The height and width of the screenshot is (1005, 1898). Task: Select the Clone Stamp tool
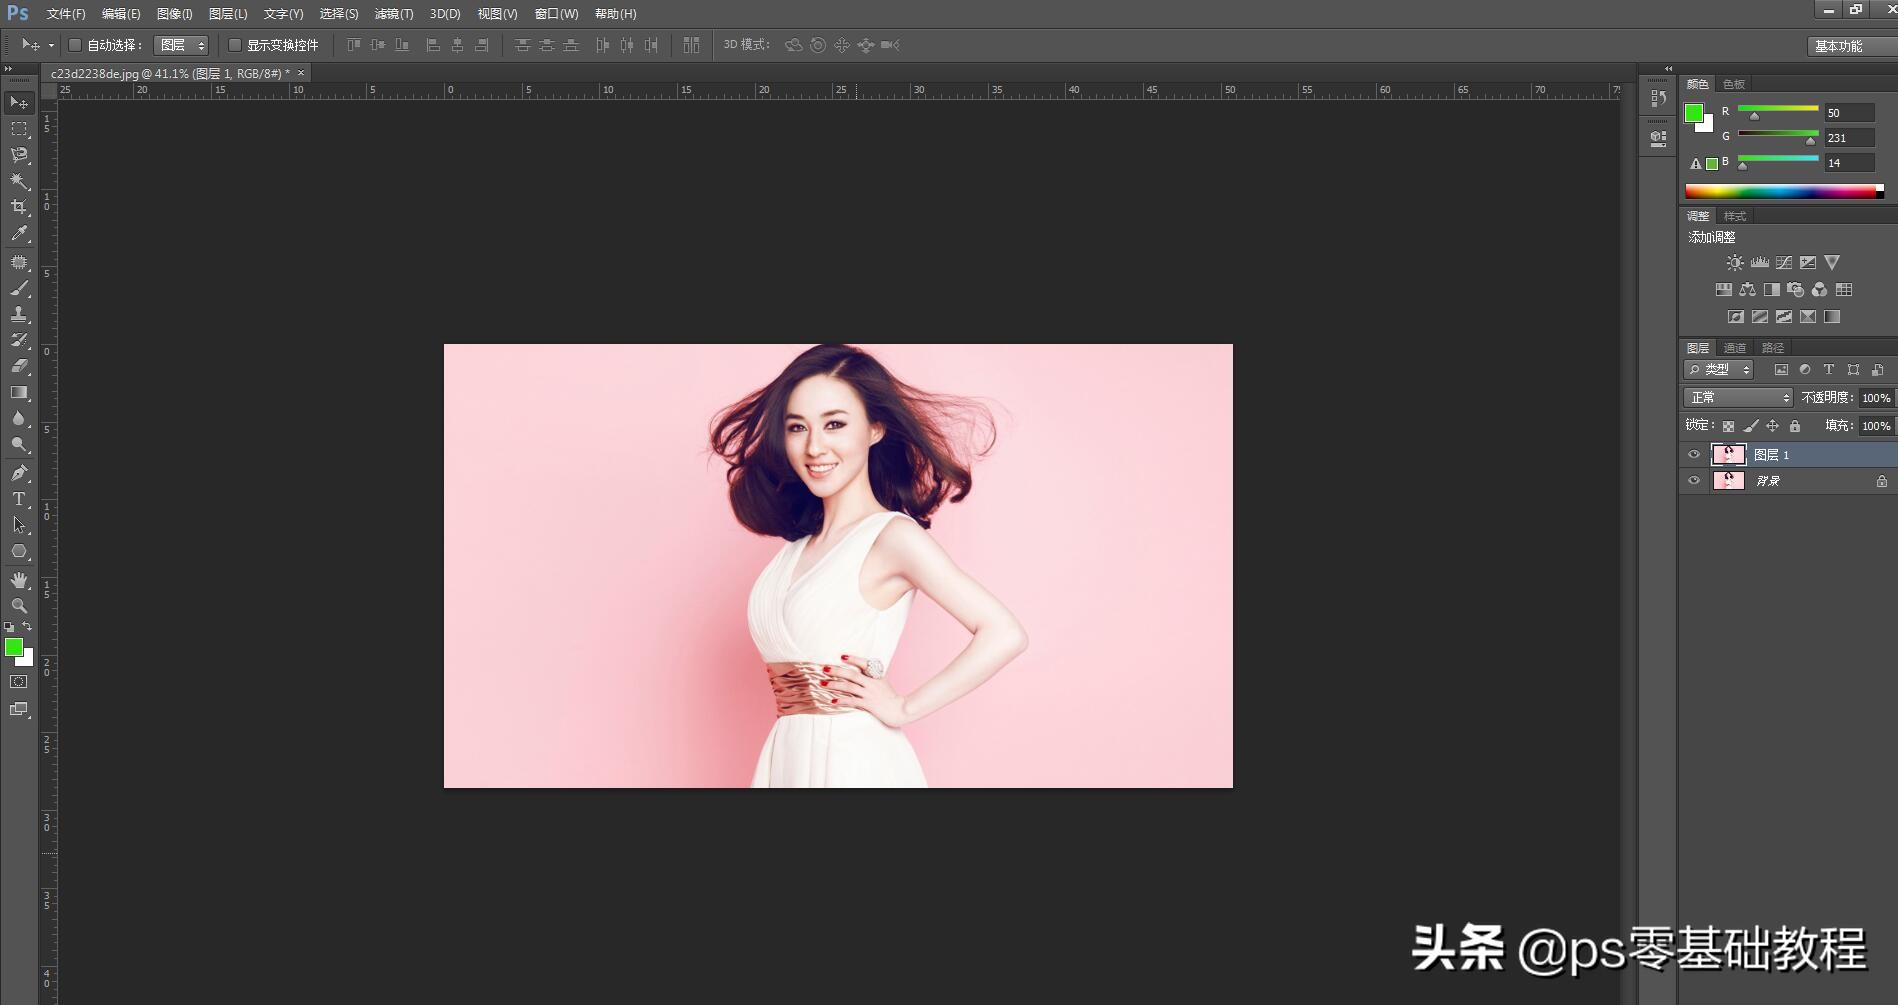pos(19,314)
